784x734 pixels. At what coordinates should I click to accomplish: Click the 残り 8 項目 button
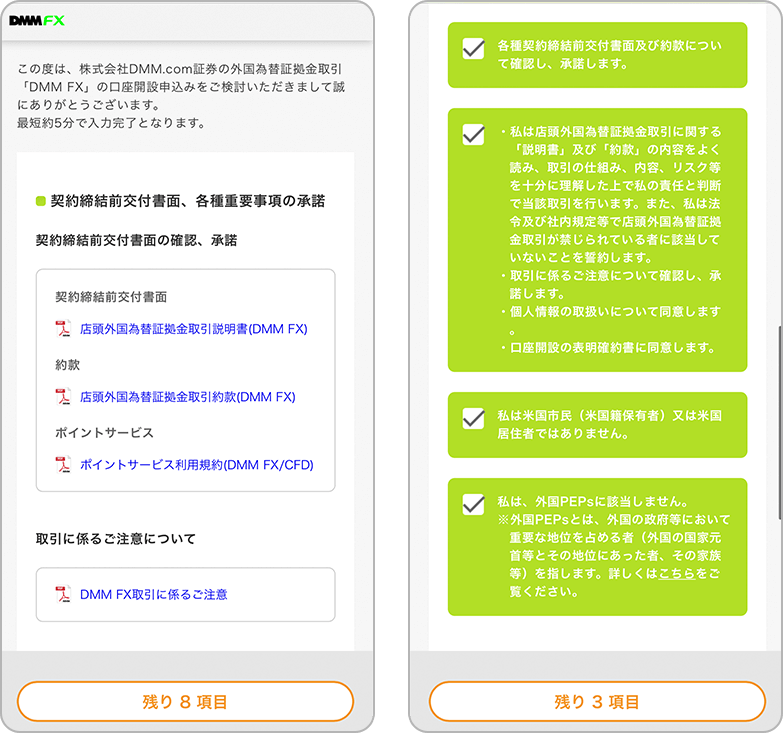(x=185, y=702)
